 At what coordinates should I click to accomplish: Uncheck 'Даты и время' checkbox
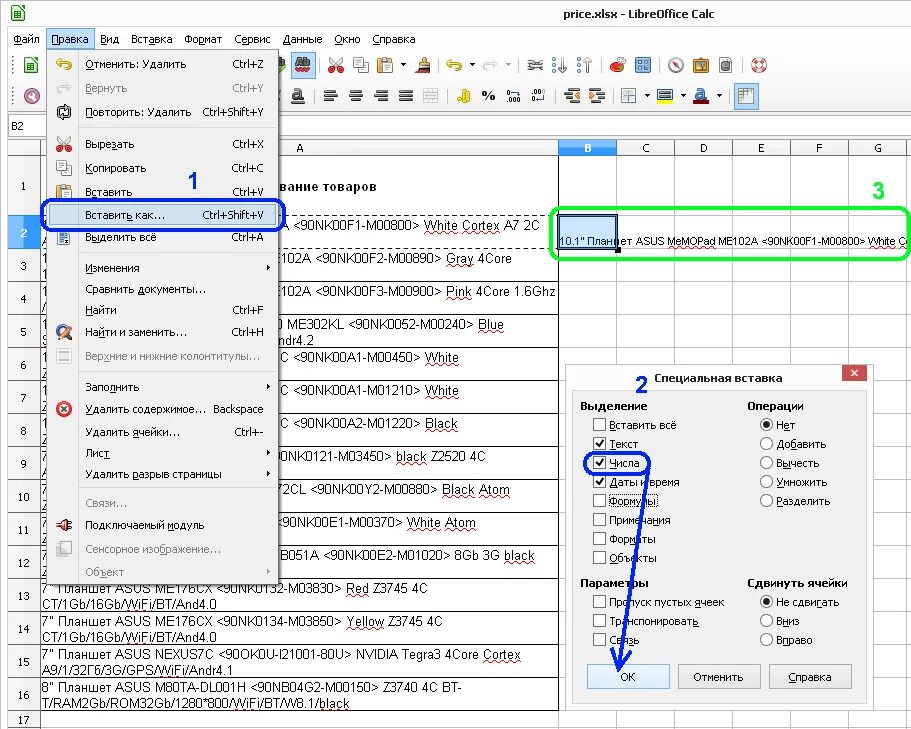point(600,482)
